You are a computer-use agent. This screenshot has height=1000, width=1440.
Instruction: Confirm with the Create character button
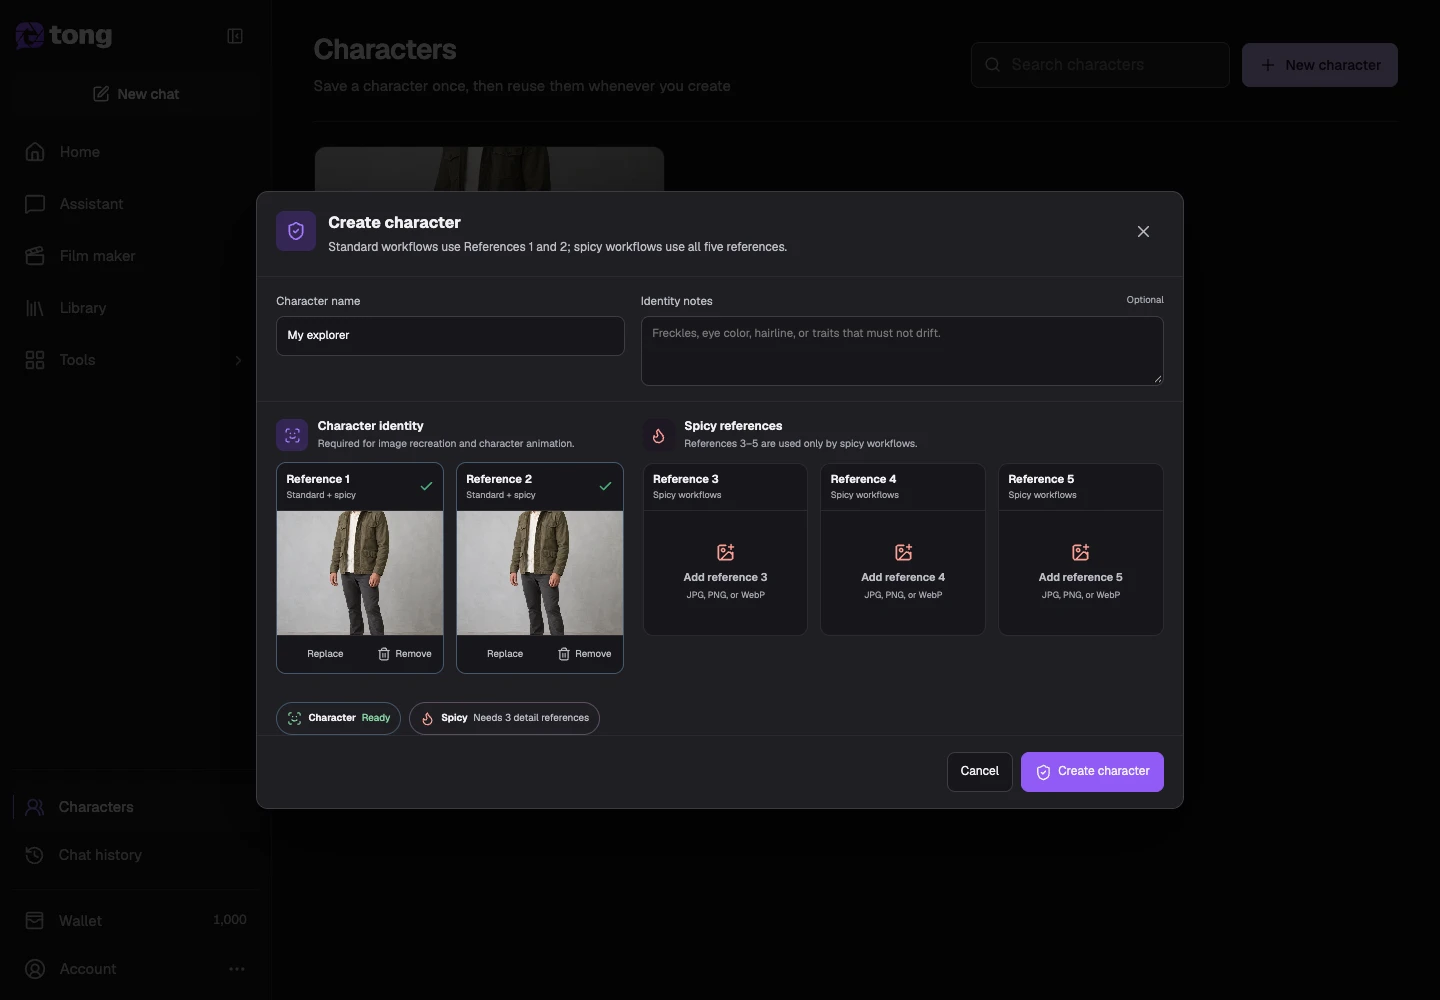click(1092, 772)
